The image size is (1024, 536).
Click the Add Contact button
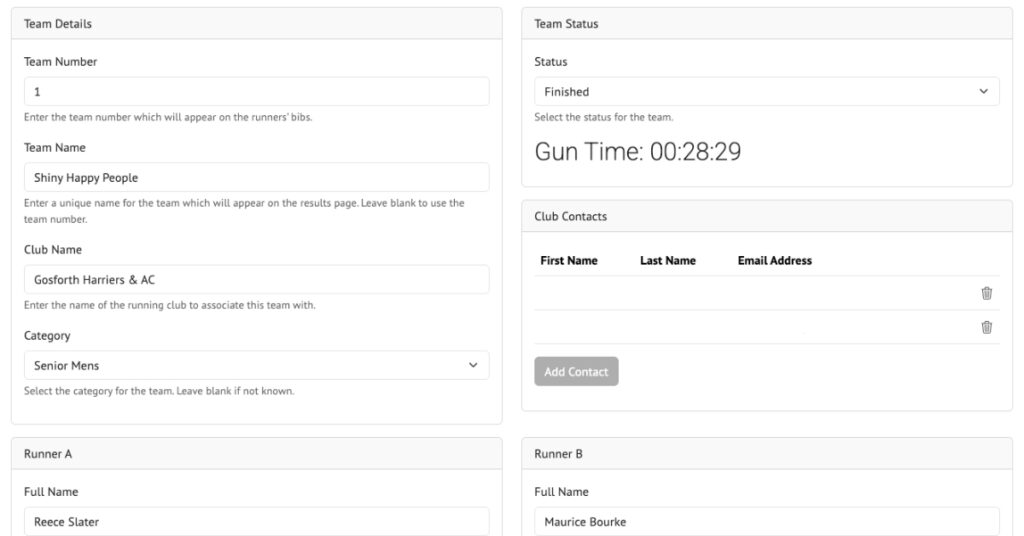576,371
